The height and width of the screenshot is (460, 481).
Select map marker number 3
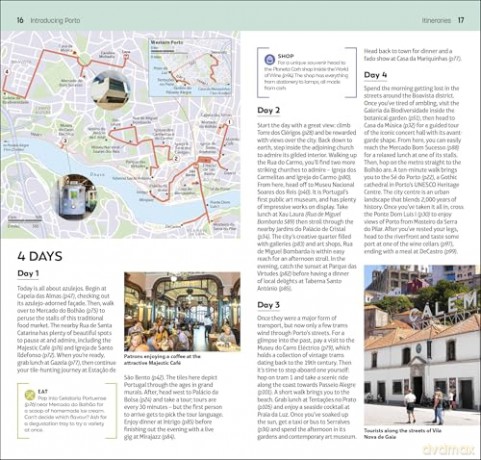click(x=65, y=141)
